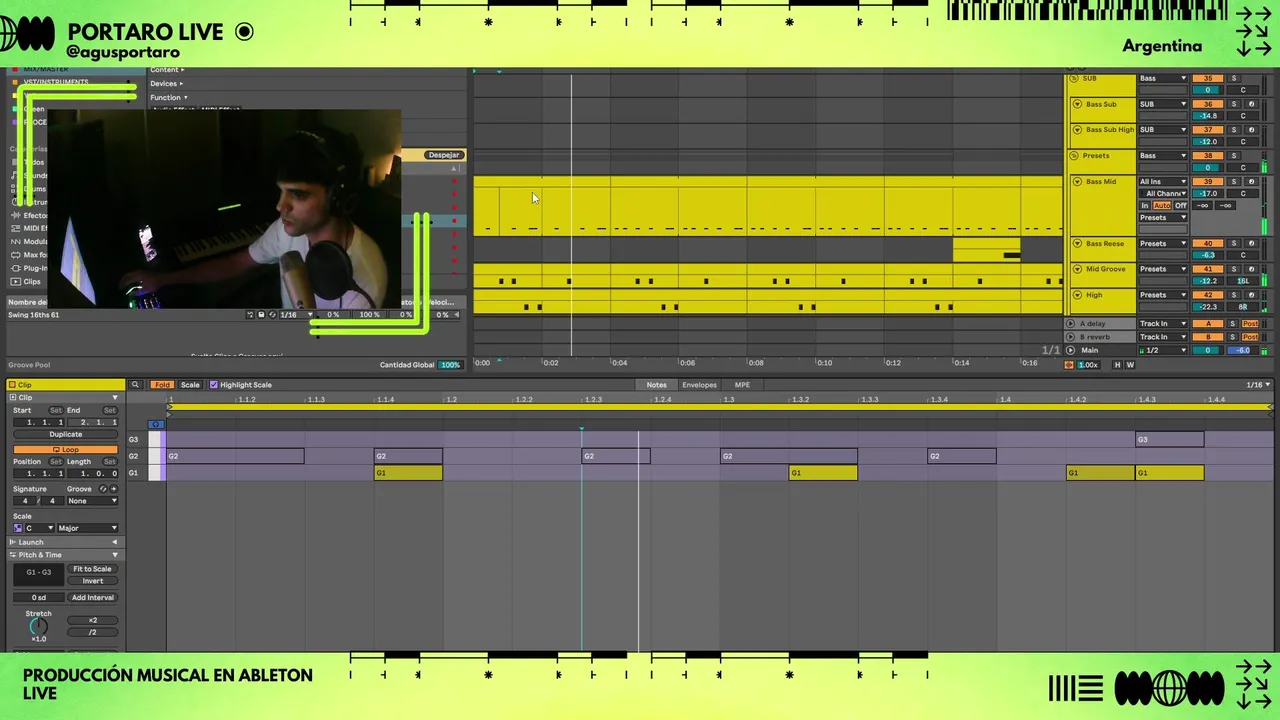Open the Major scale type dropdown

tap(88, 528)
